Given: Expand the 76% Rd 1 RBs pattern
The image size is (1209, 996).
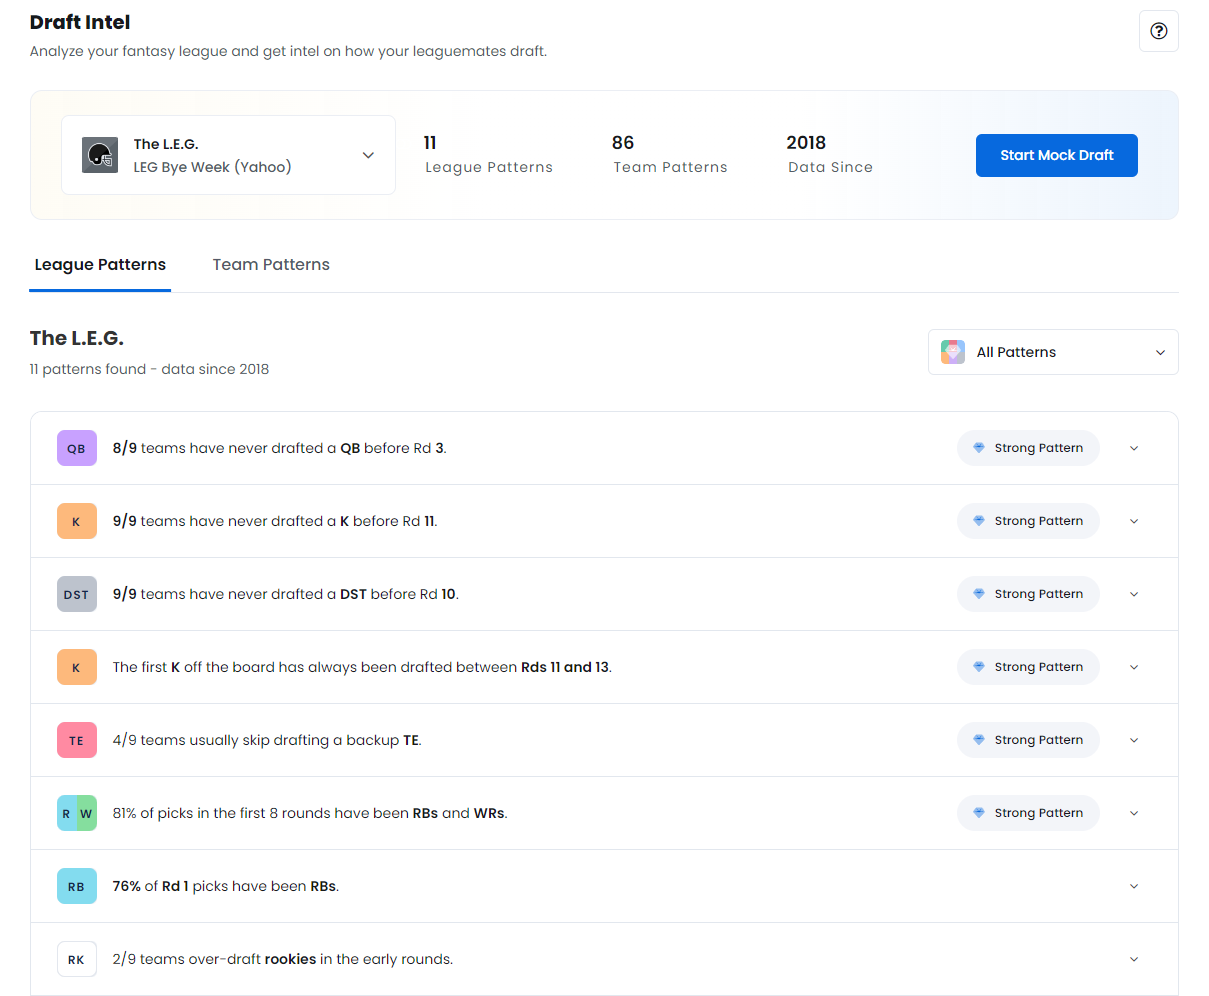Looking at the screenshot, I should (1134, 886).
